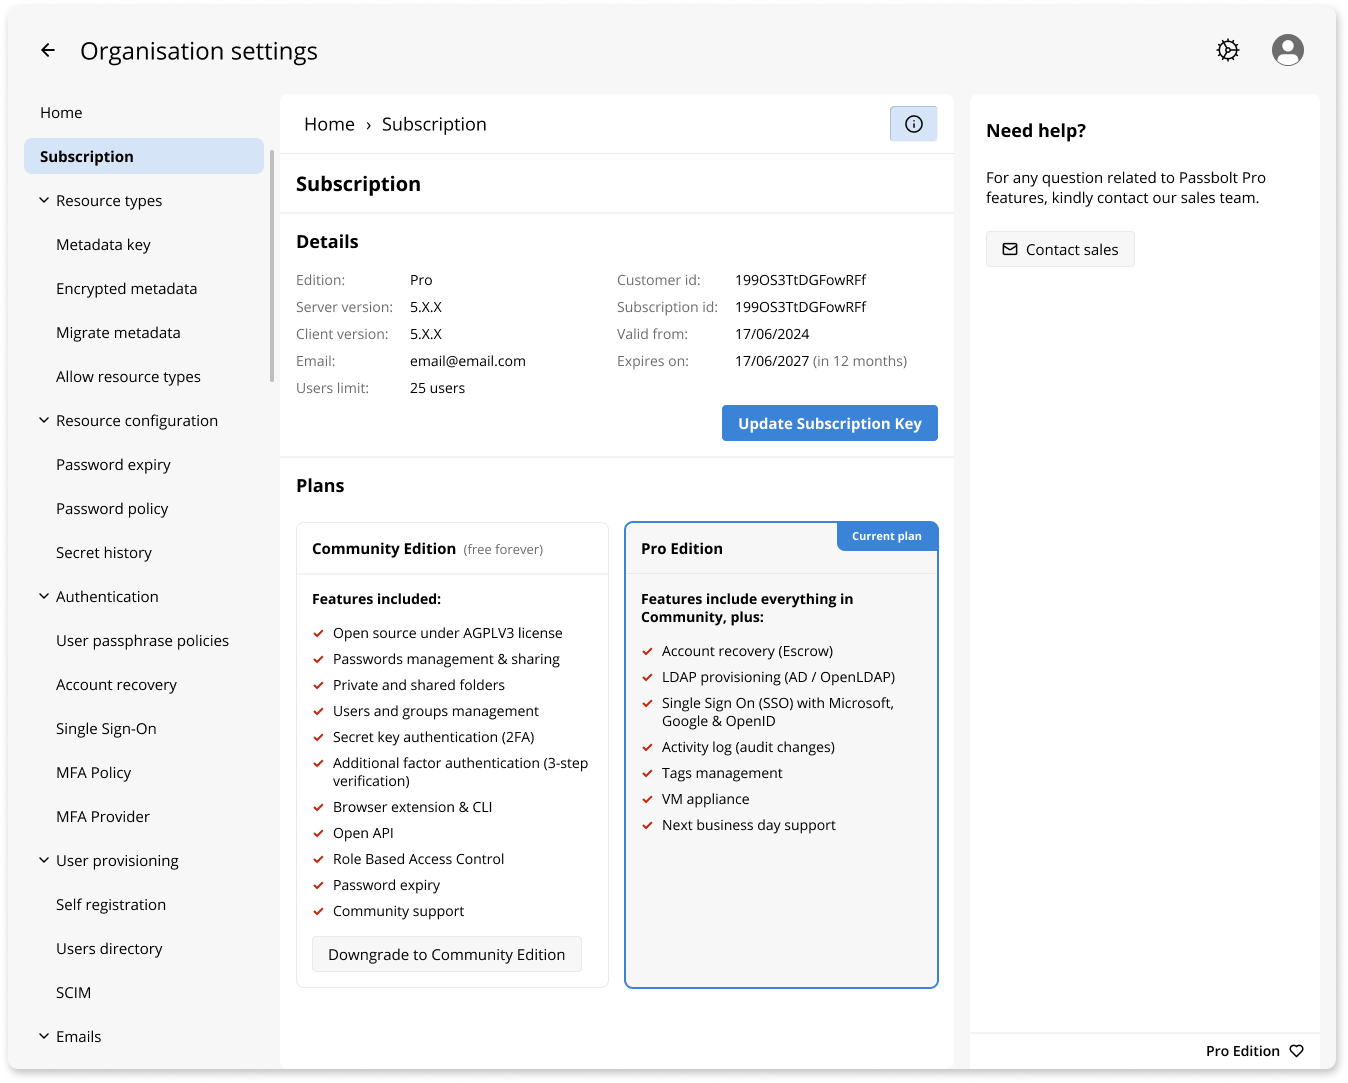Image resolution: width=1348 pixels, height=1083 pixels.
Task: Click the Activity log (audit changes) feature
Action: (748, 747)
